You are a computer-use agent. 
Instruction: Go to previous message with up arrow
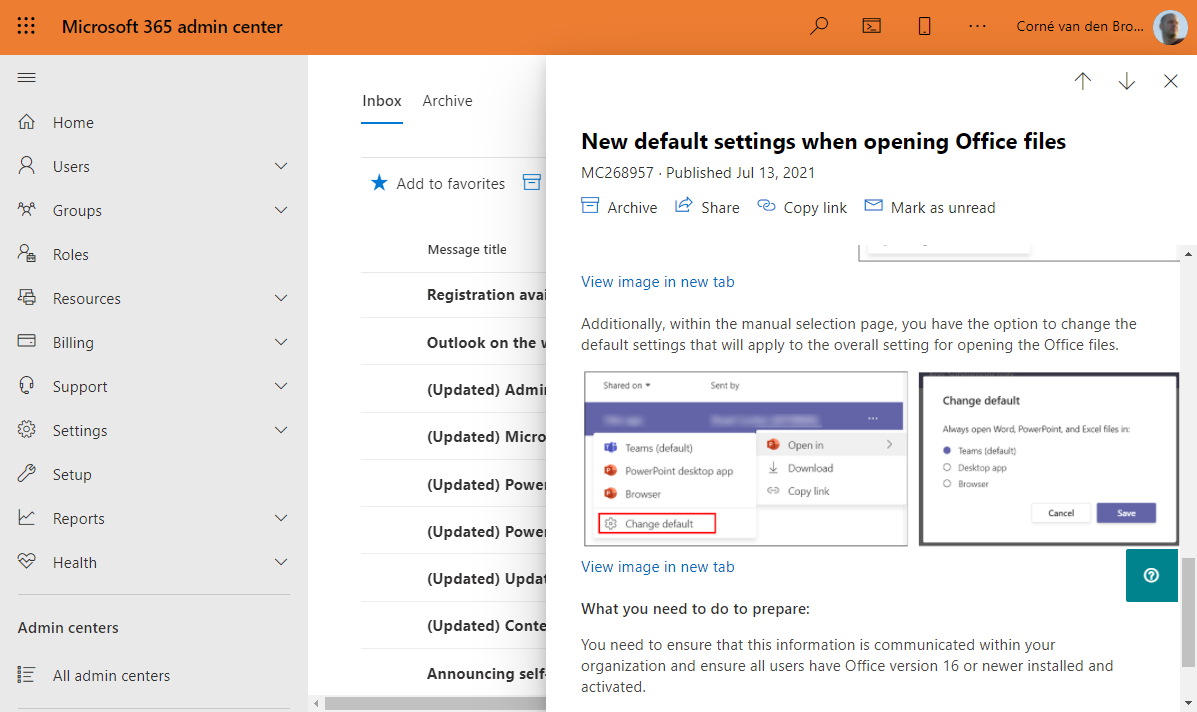click(x=1082, y=81)
